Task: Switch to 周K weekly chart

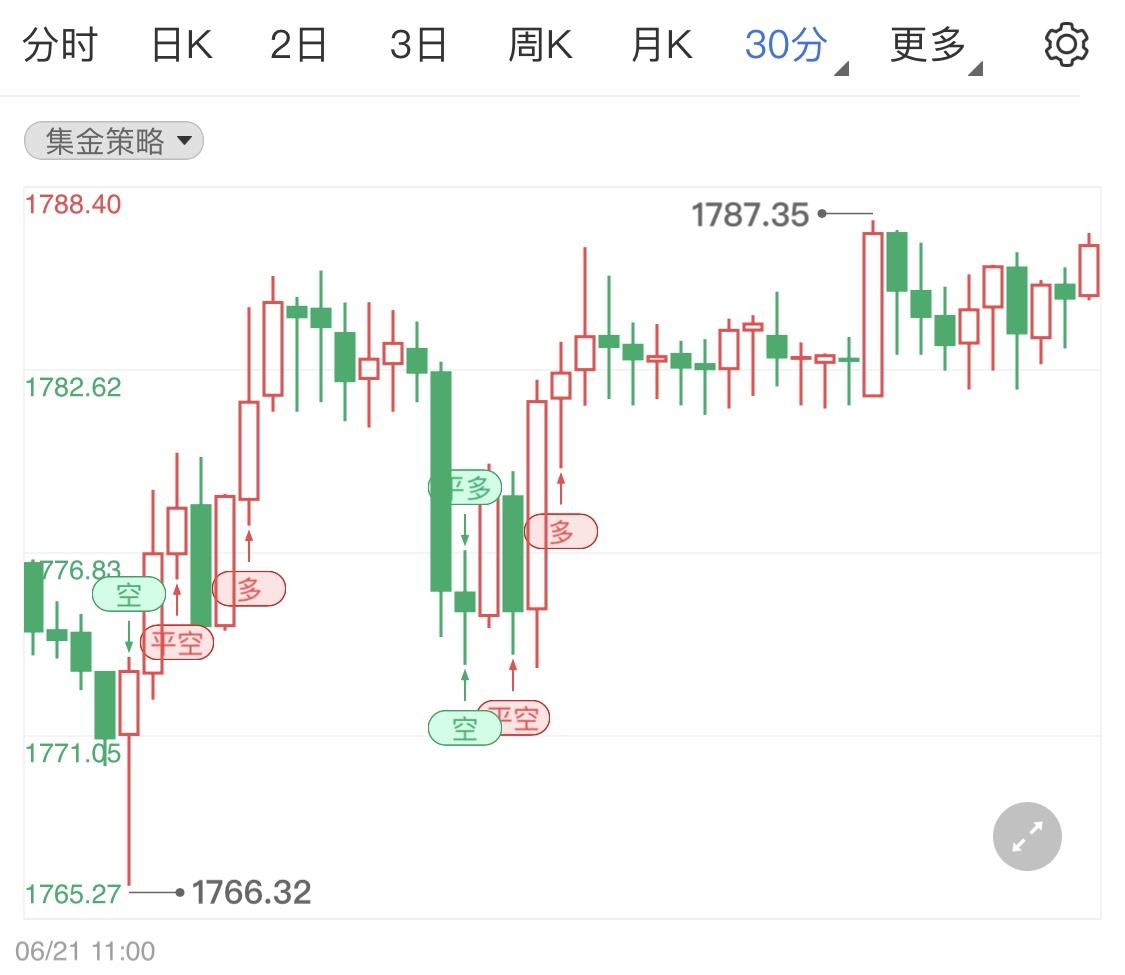Action: coord(540,46)
